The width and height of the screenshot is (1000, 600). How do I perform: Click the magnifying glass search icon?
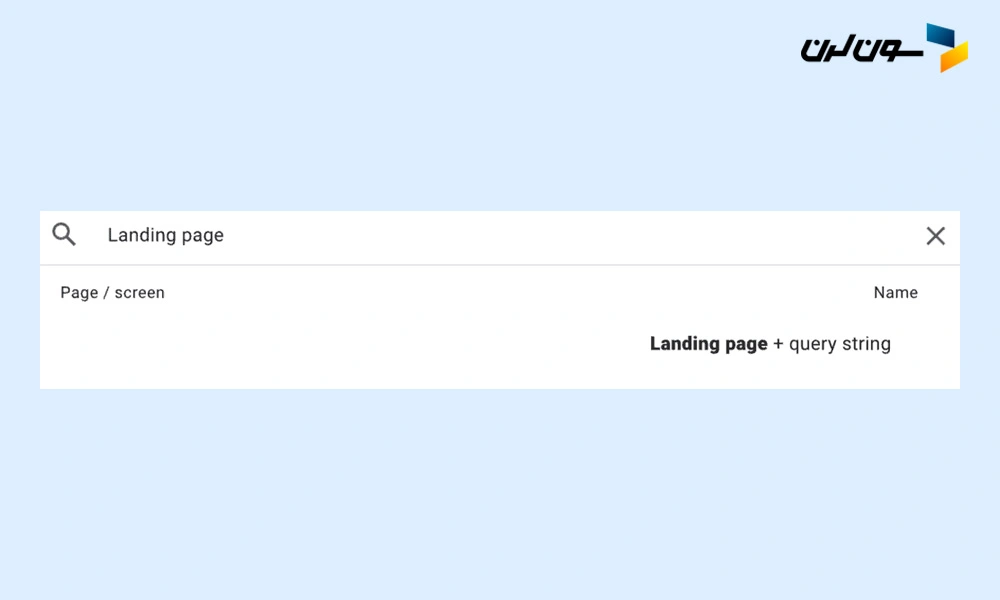pyautogui.click(x=64, y=234)
